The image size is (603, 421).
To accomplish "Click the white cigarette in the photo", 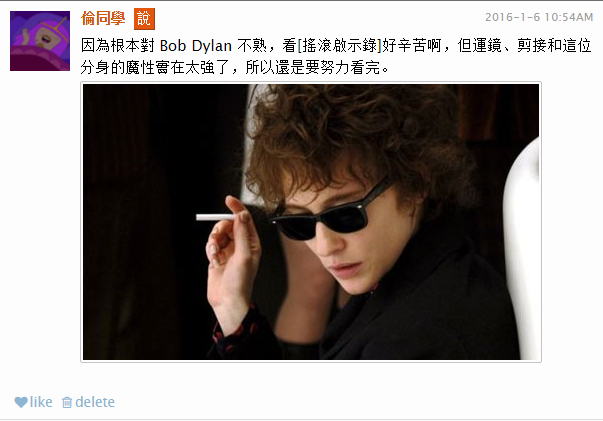I will pos(215,217).
